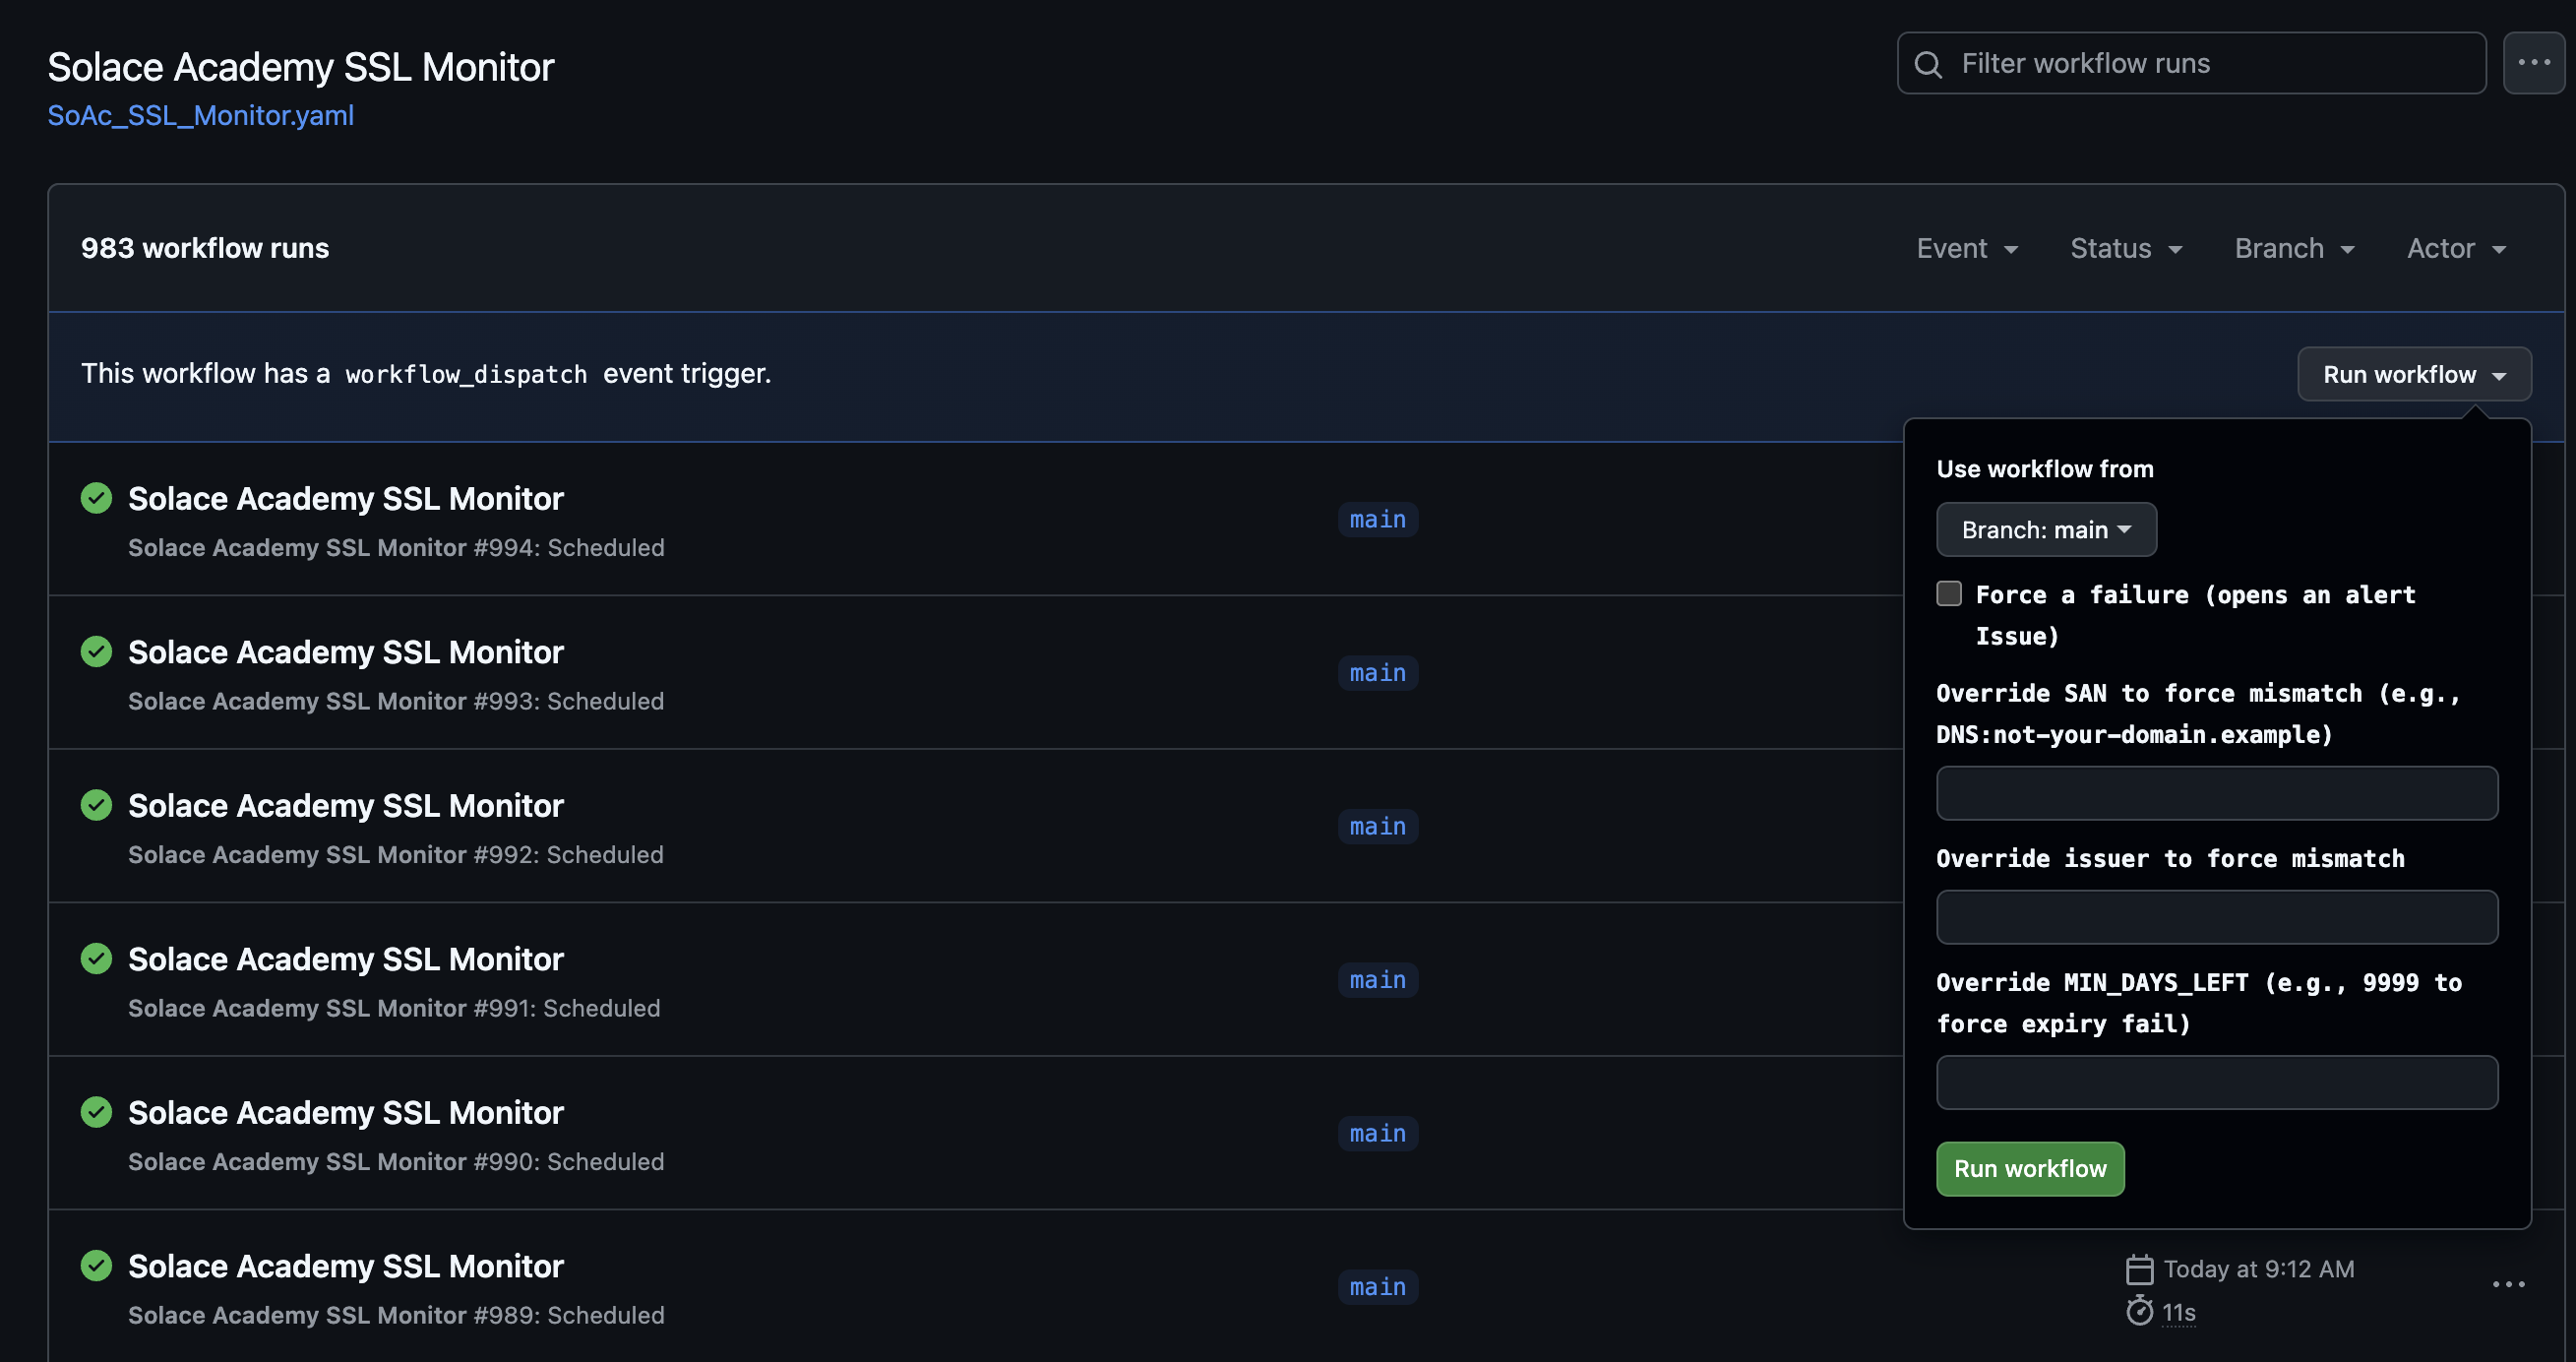Enable Force a failure checkbox
2576x1362 pixels.
(x=1948, y=594)
